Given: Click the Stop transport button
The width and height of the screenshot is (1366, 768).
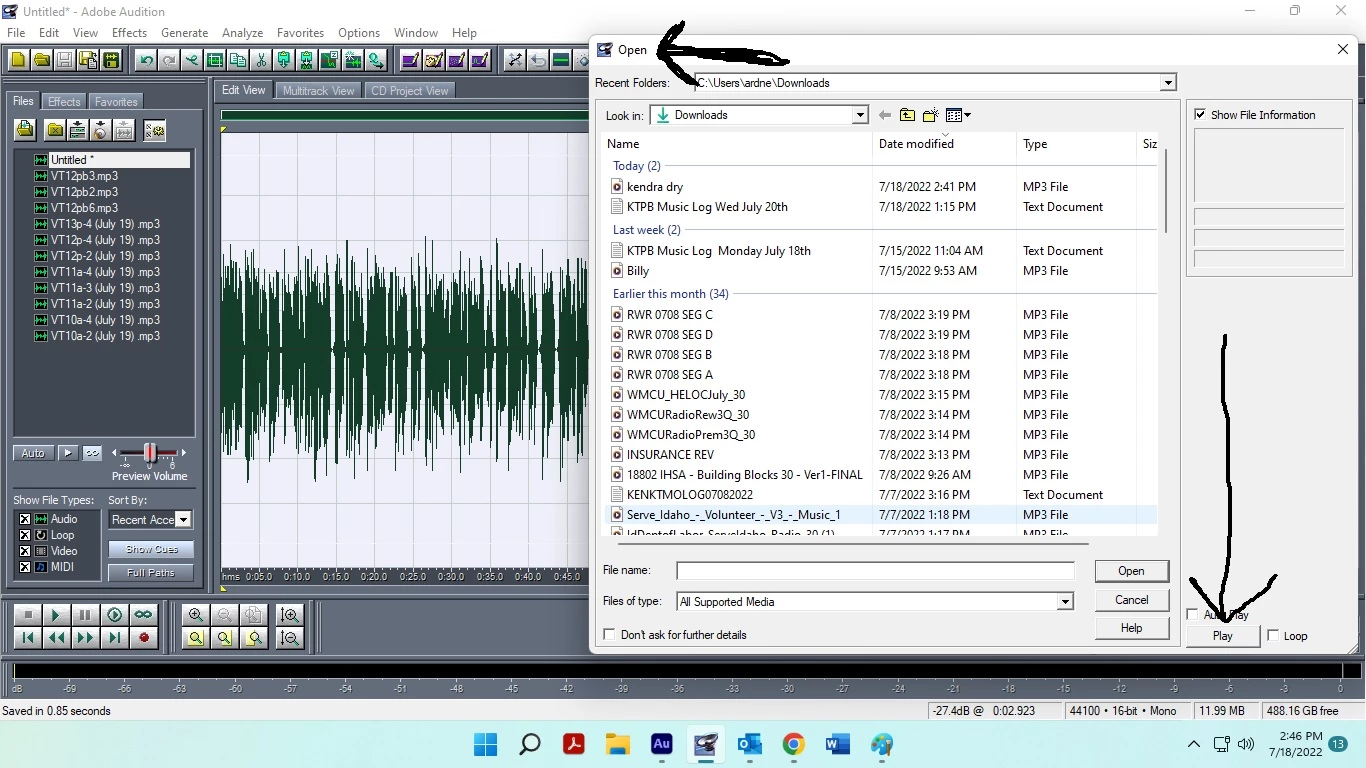Looking at the screenshot, I should tap(28, 615).
